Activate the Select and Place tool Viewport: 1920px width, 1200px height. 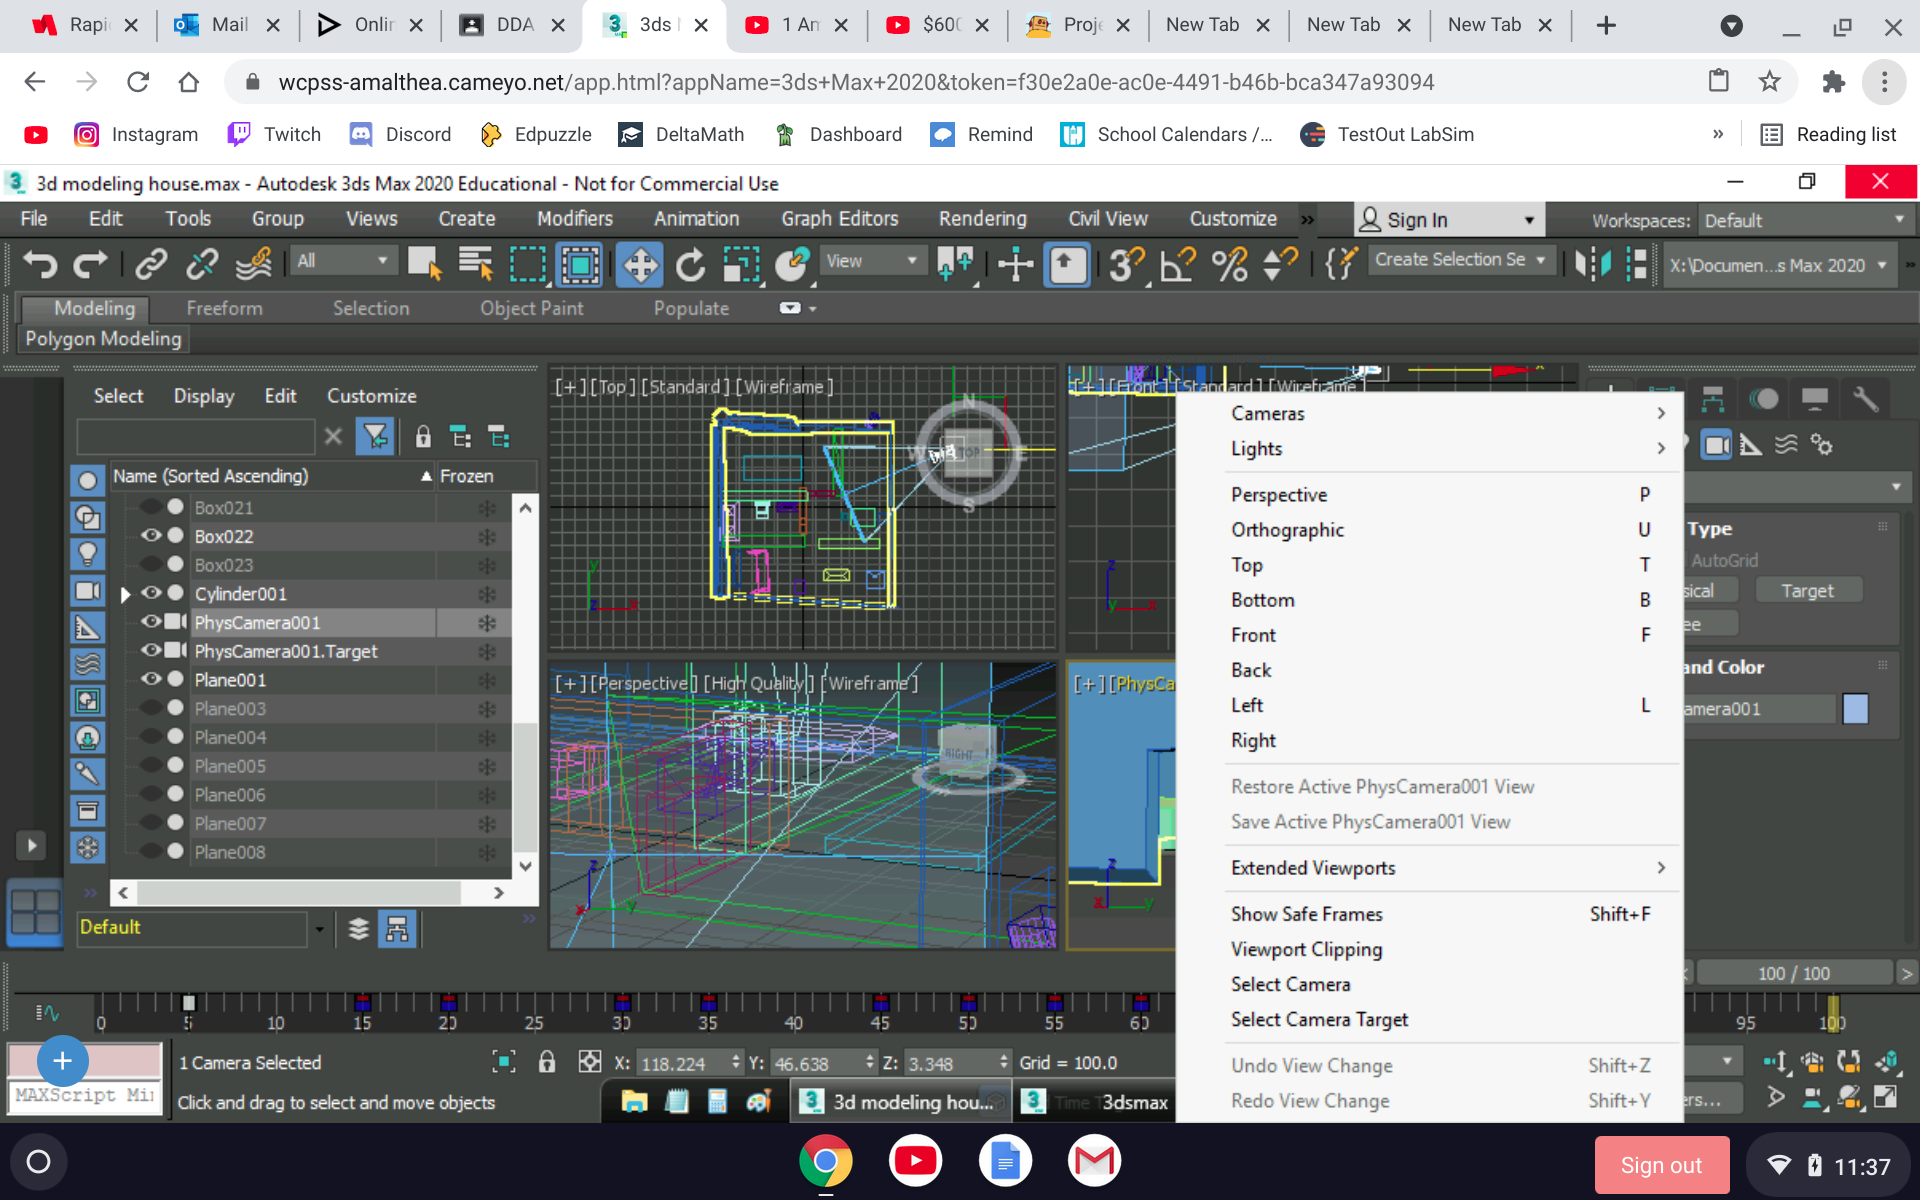coord(792,264)
